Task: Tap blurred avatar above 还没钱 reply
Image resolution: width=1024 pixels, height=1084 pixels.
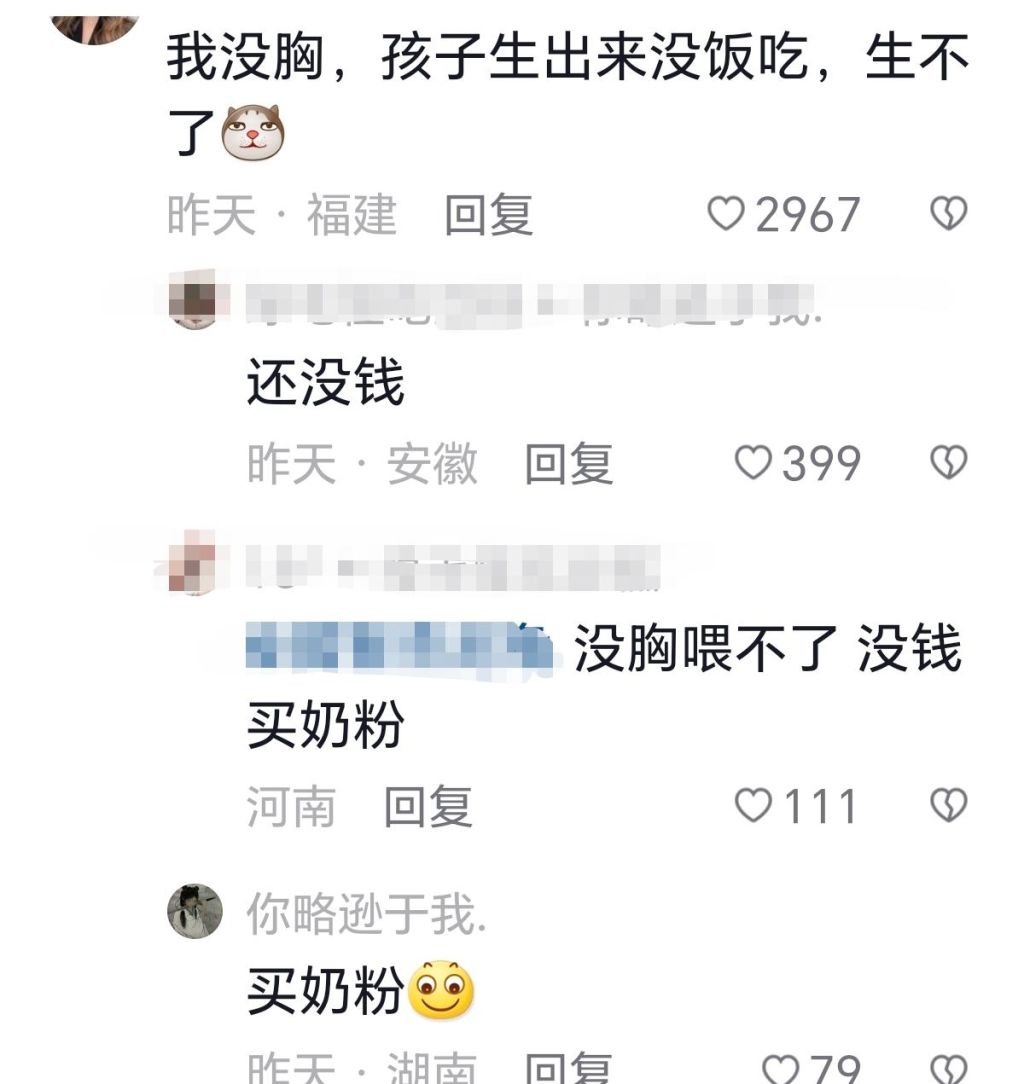Action: click(x=194, y=301)
